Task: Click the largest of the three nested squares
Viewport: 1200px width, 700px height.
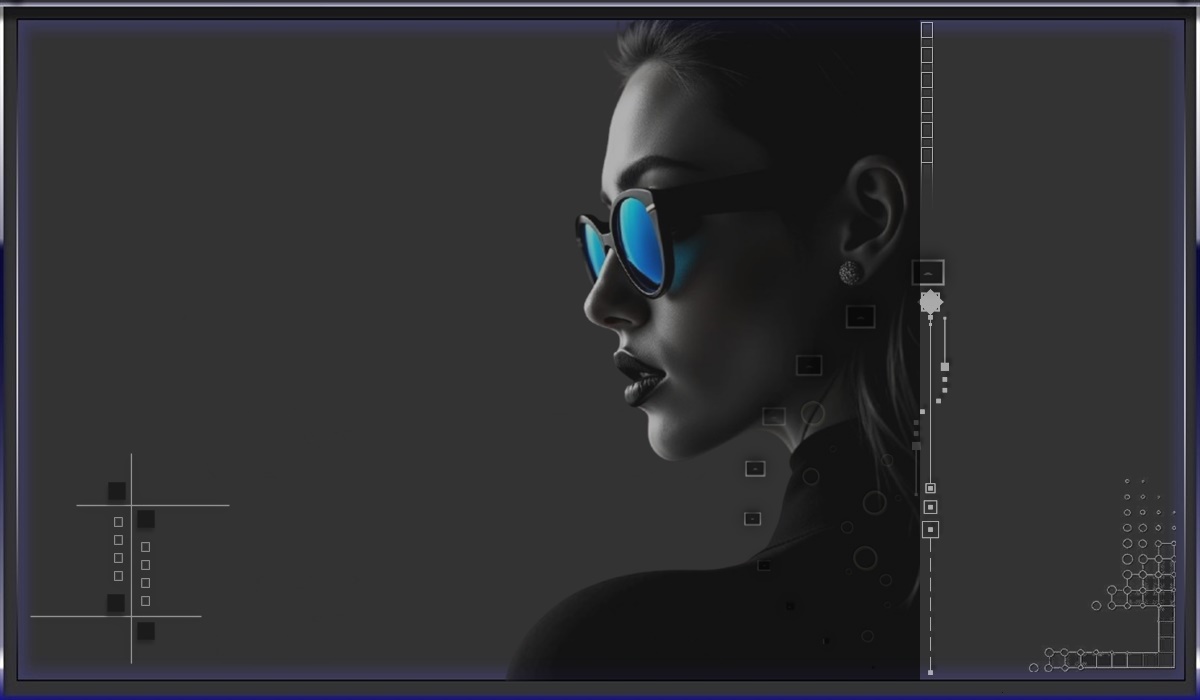Action: [930, 529]
